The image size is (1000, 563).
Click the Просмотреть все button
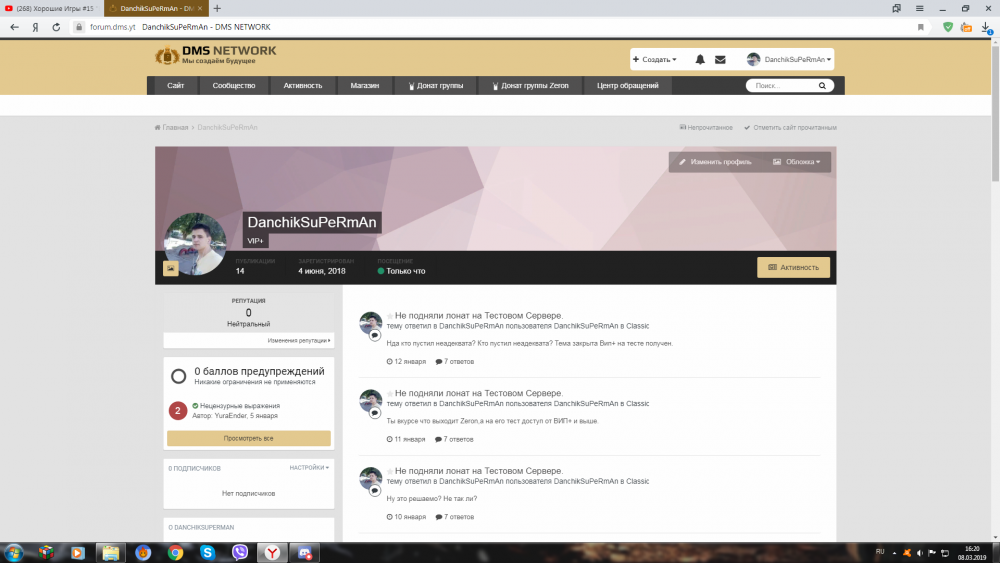pos(248,438)
